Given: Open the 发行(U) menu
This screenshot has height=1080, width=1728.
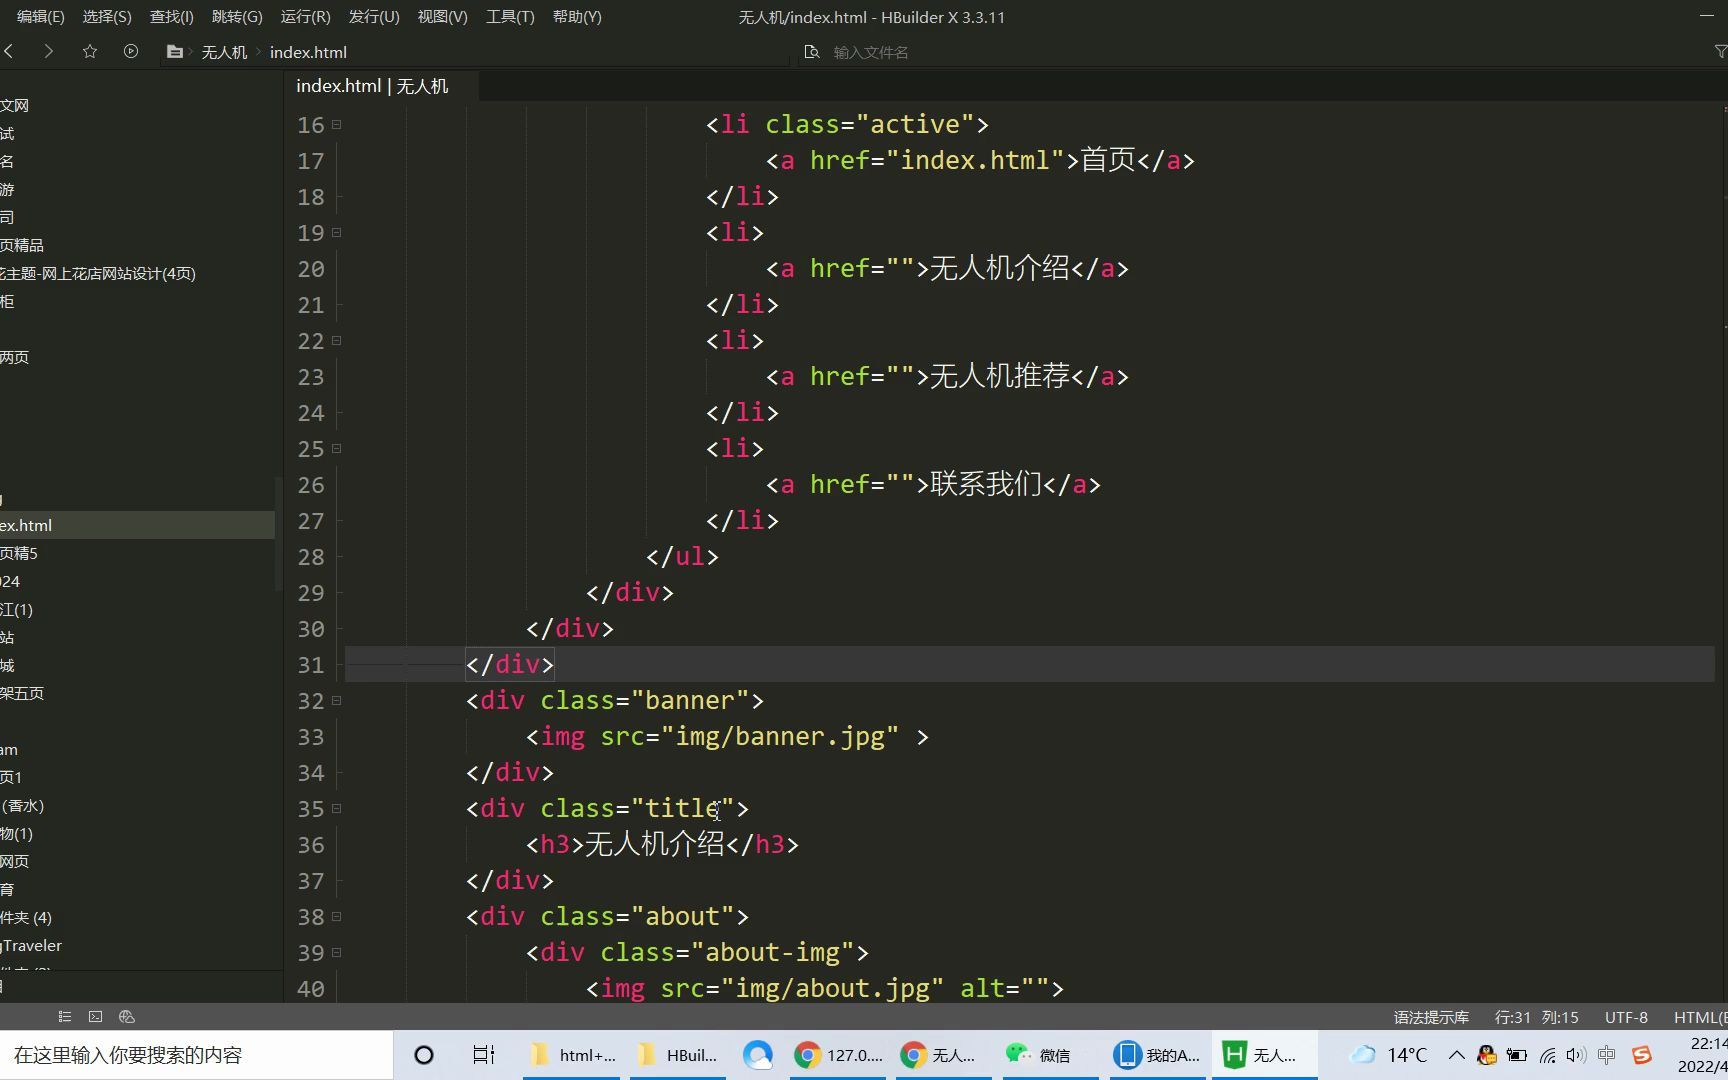Looking at the screenshot, I should pos(373,17).
